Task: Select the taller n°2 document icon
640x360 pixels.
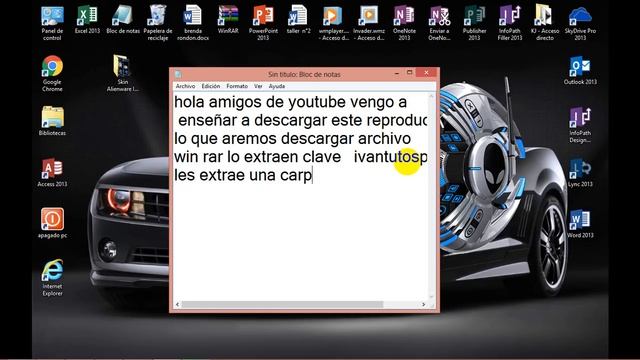Action: pos(298,20)
